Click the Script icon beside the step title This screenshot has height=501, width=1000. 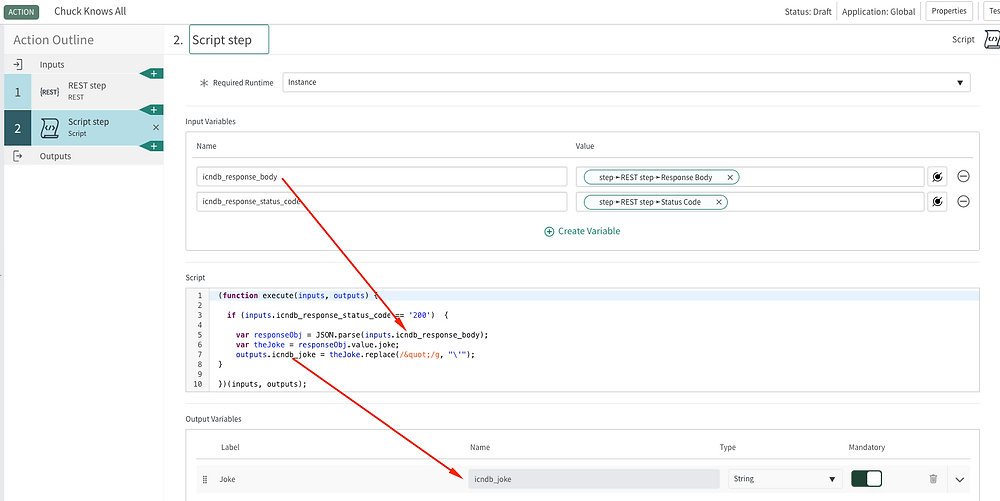(x=992, y=40)
